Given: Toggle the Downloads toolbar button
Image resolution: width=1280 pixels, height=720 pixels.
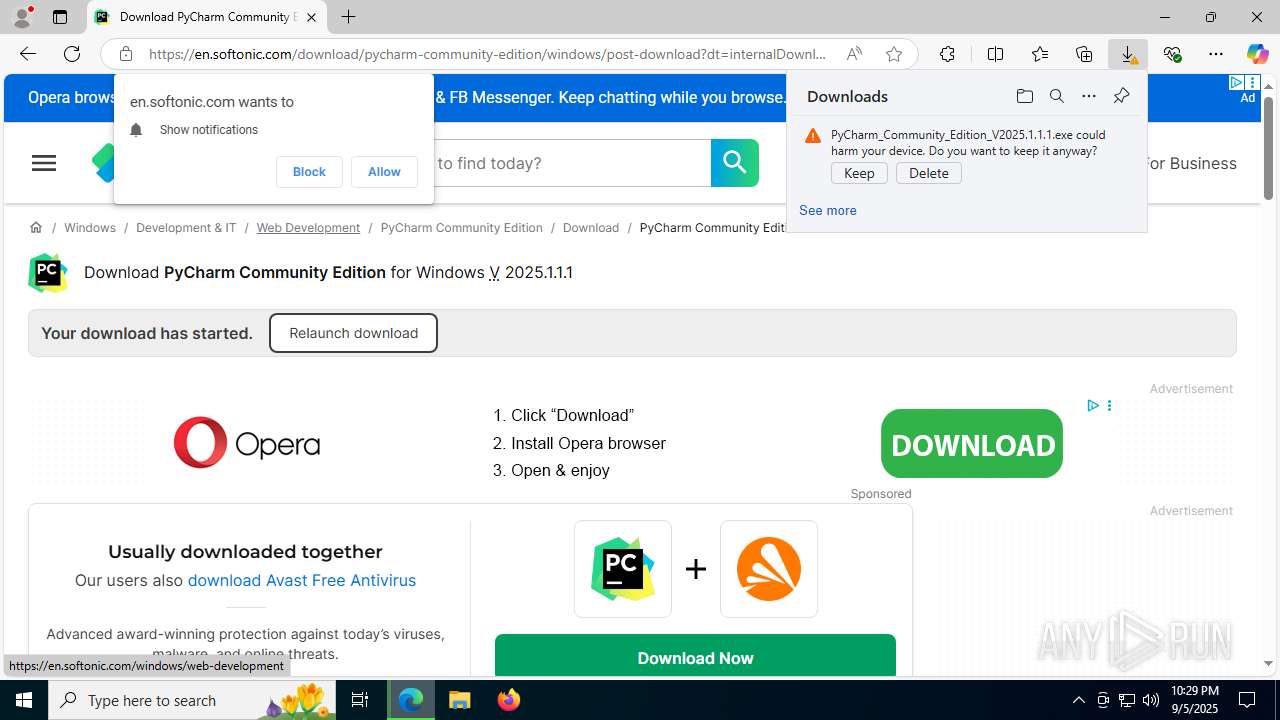Looking at the screenshot, I should point(1128,54).
